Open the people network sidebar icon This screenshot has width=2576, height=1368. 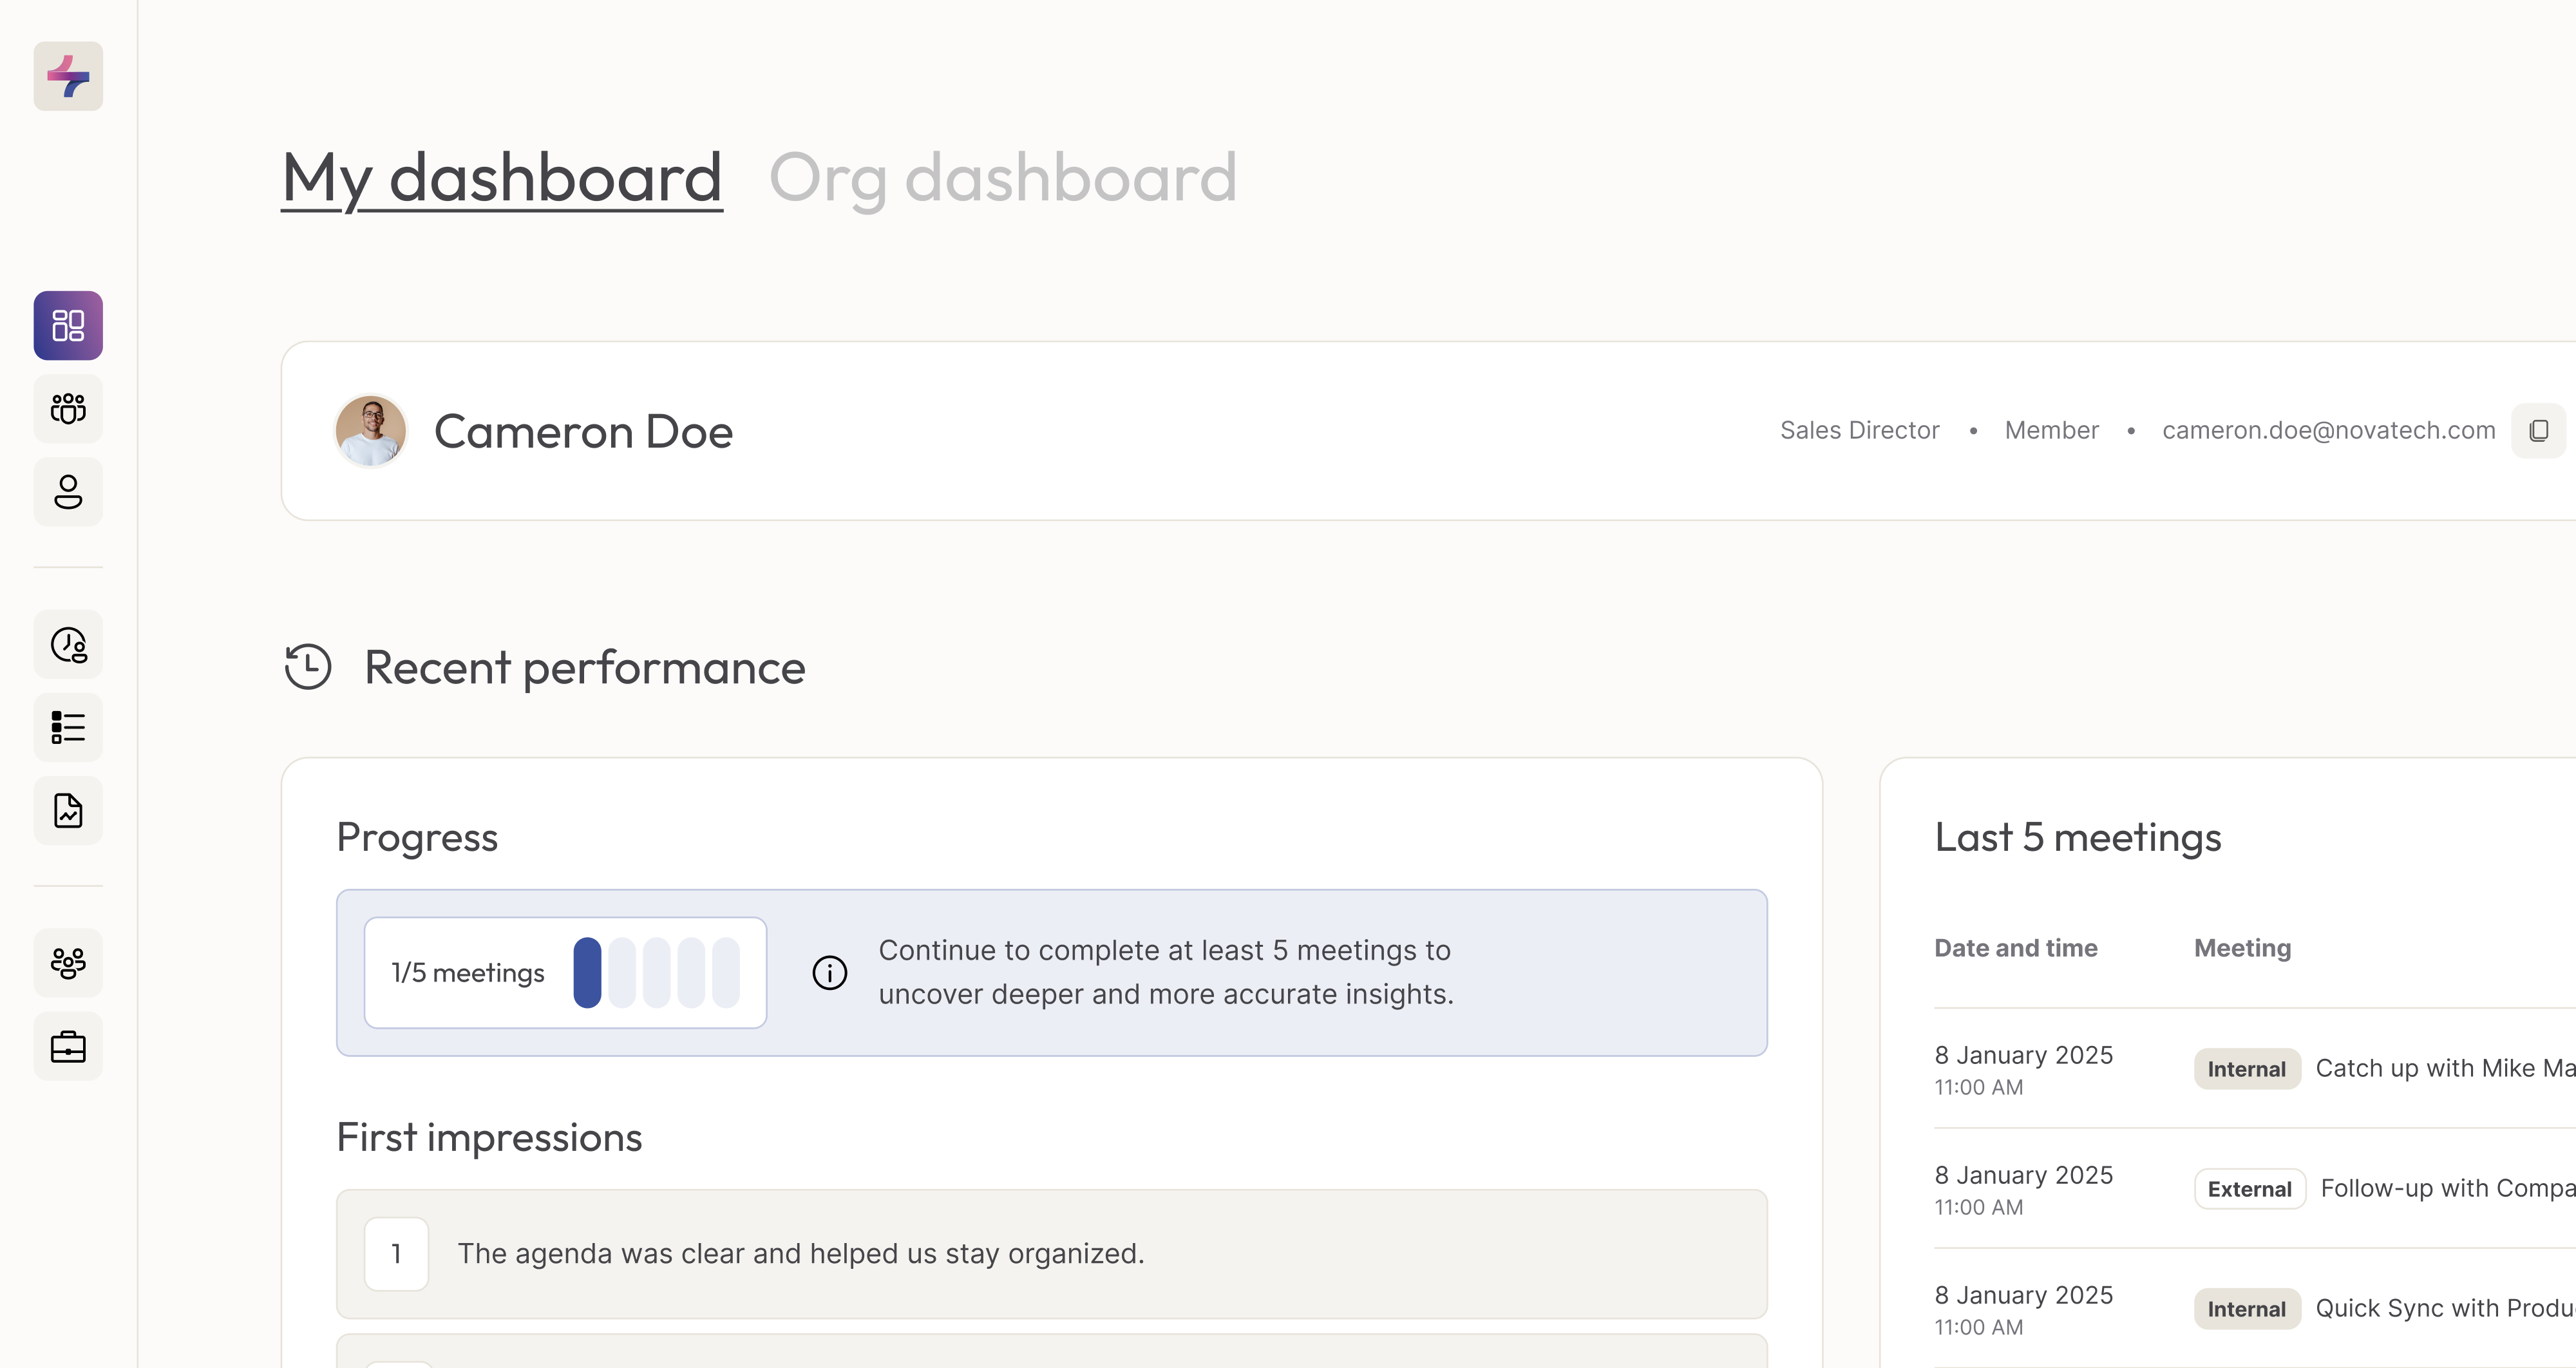click(x=68, y=963)
